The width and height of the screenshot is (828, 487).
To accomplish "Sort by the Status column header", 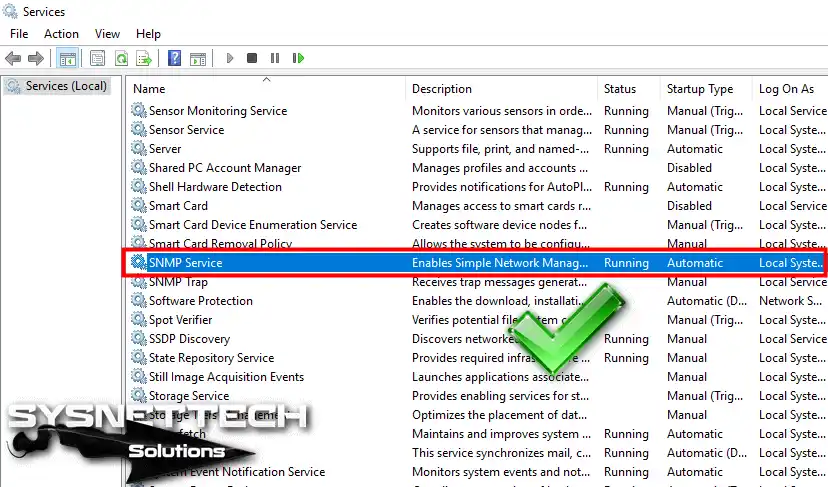I will pyautogui.click(x=628, y=88).
